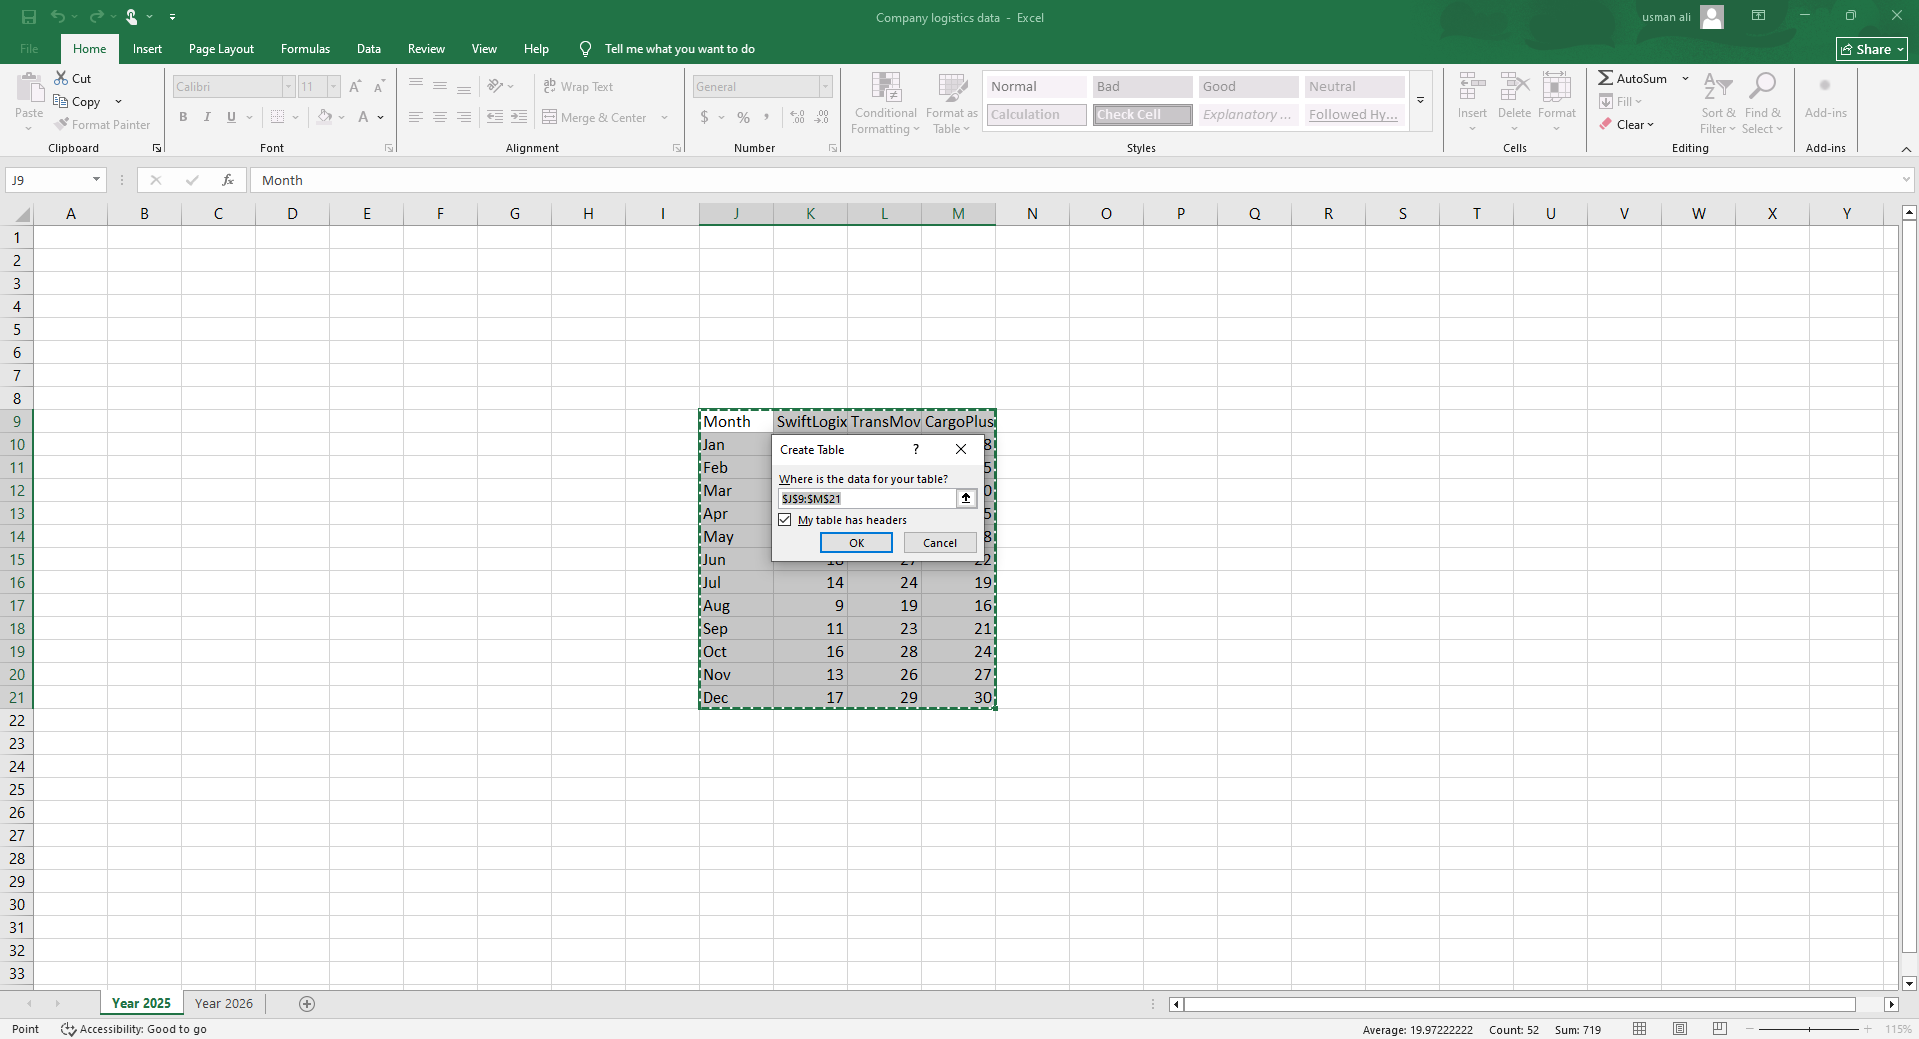The image size is (1919, 1039).
Task: Click the collapse range selector icon in dialog
Action: 966,498
